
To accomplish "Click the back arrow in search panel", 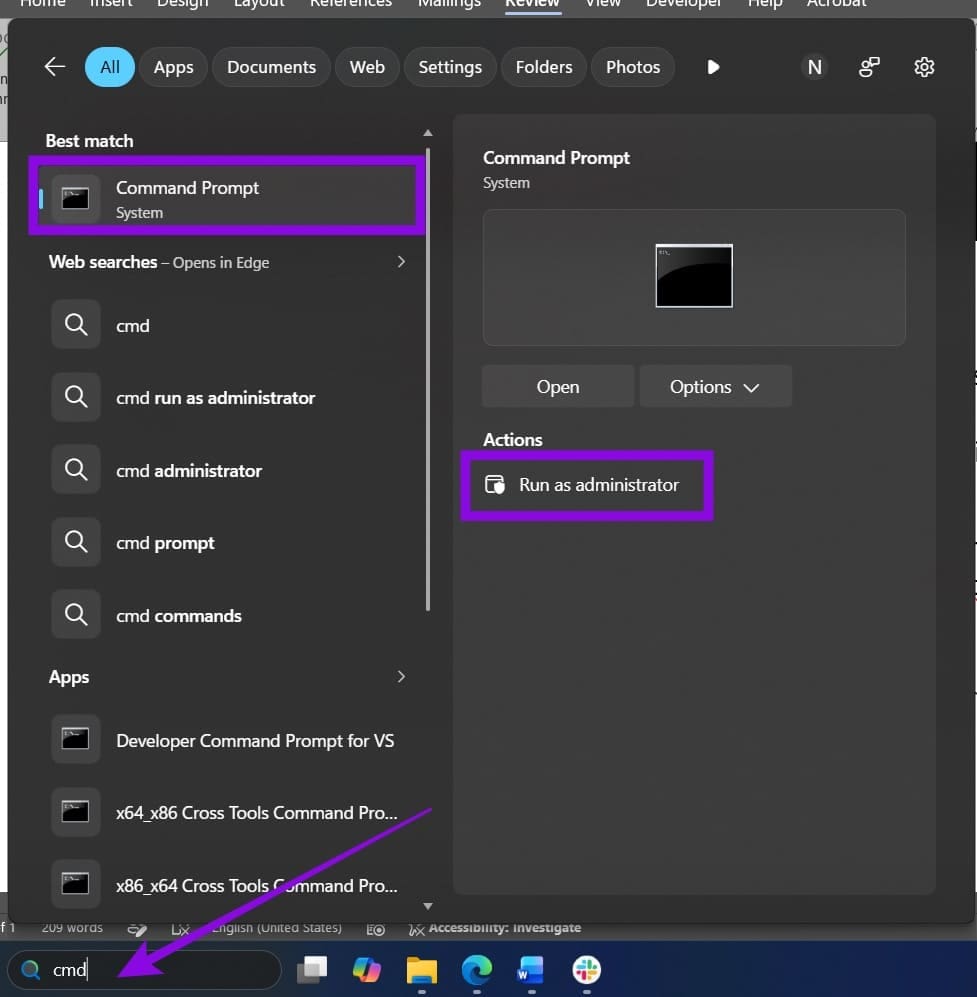I will point(55,67).
